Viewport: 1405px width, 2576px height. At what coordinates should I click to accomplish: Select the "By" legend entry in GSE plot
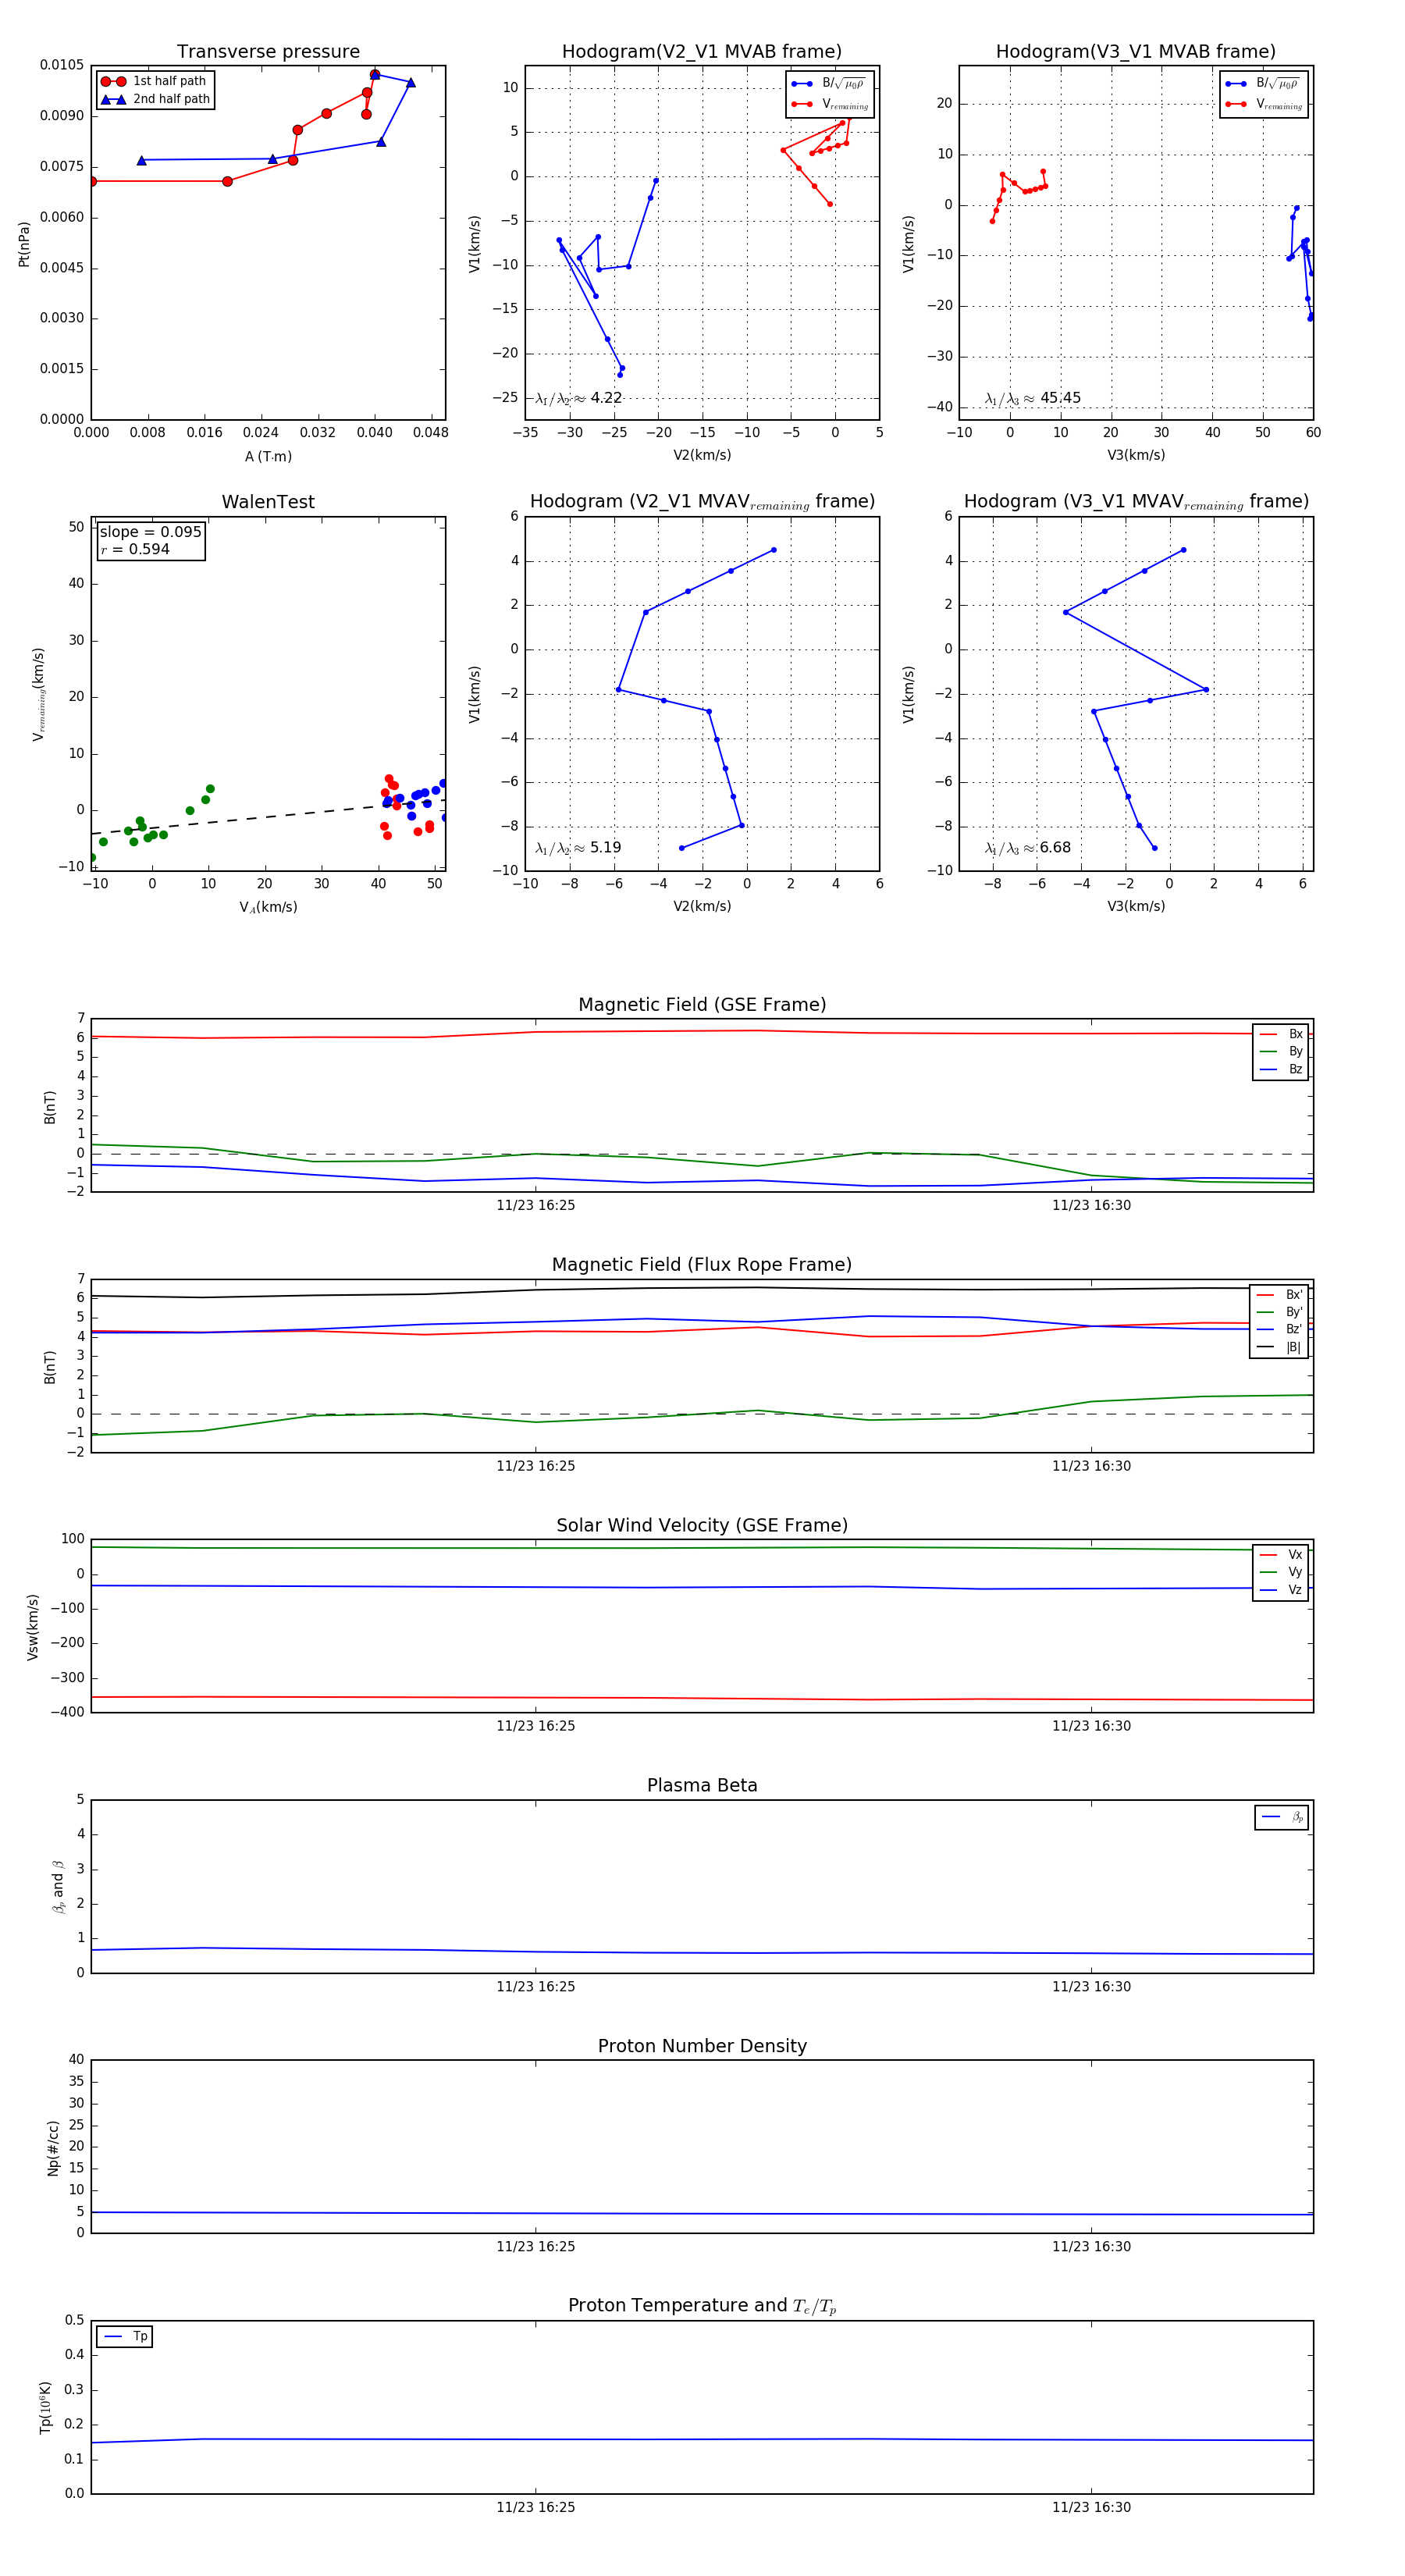tap(1281, 1051)
